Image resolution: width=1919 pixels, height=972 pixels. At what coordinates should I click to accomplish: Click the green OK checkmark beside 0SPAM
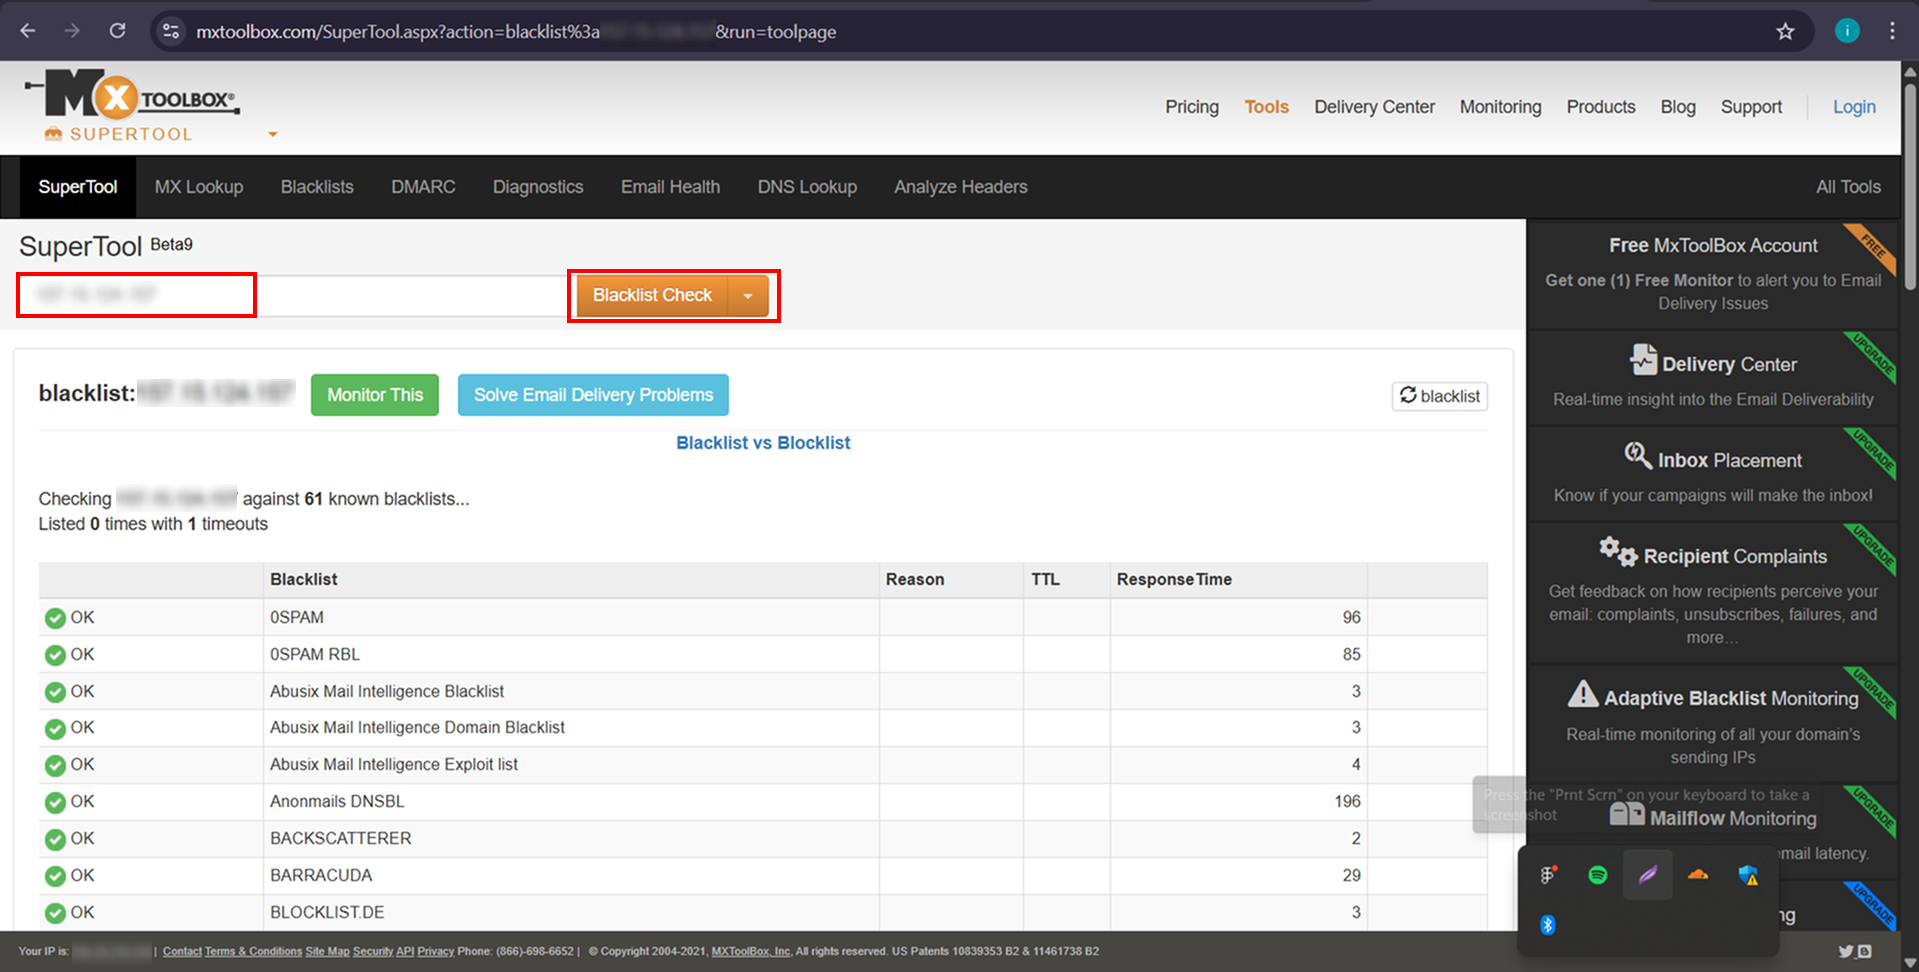[x=55, y=617]
